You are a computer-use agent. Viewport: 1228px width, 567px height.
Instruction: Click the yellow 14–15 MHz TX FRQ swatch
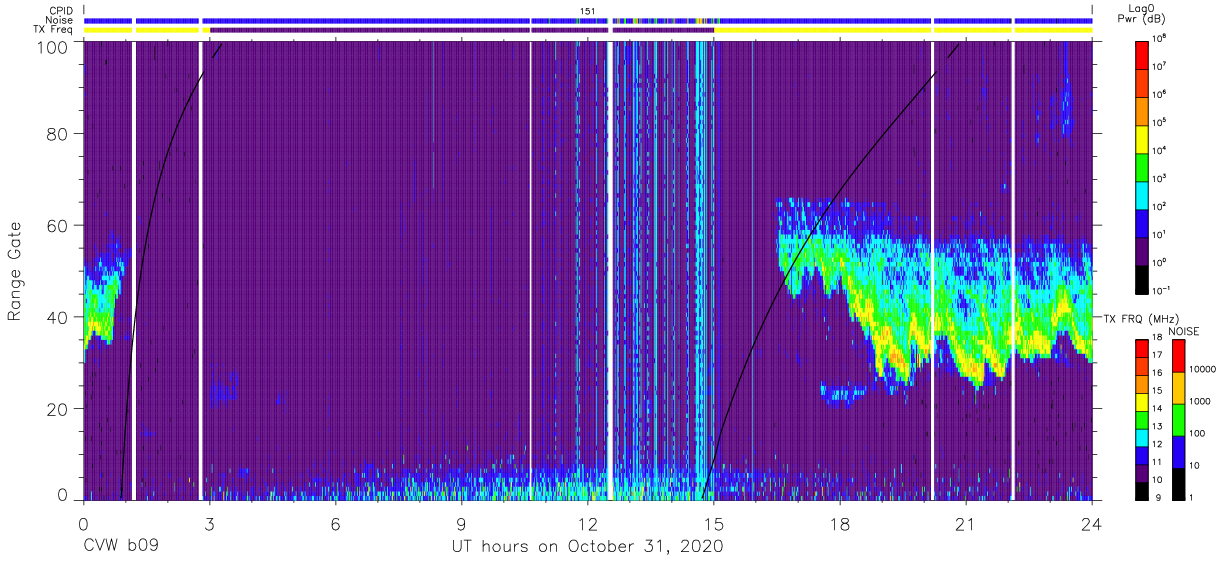click(1141, 402)
